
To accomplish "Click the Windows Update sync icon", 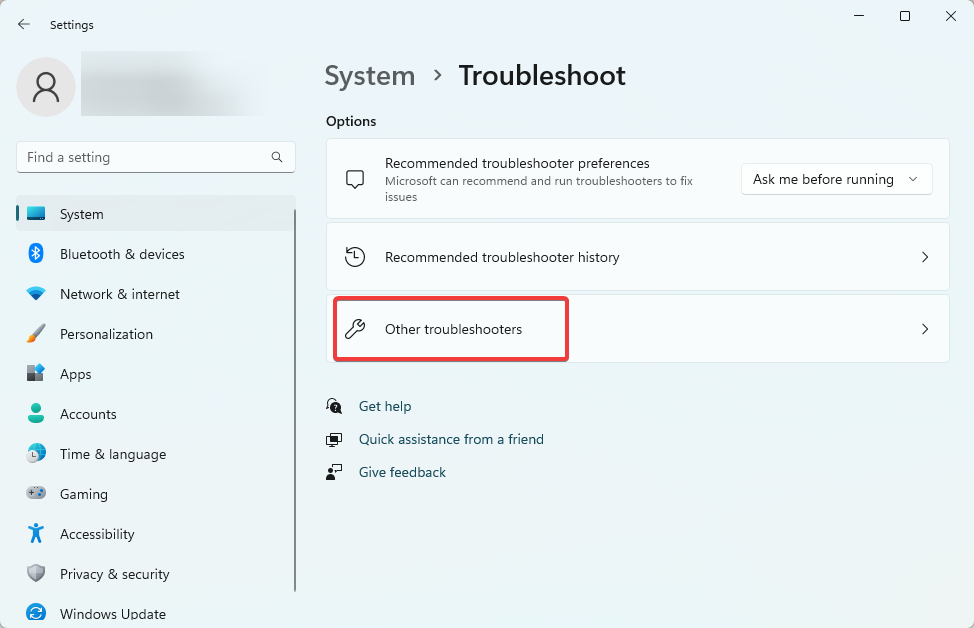I will click(x=36, y=613).
